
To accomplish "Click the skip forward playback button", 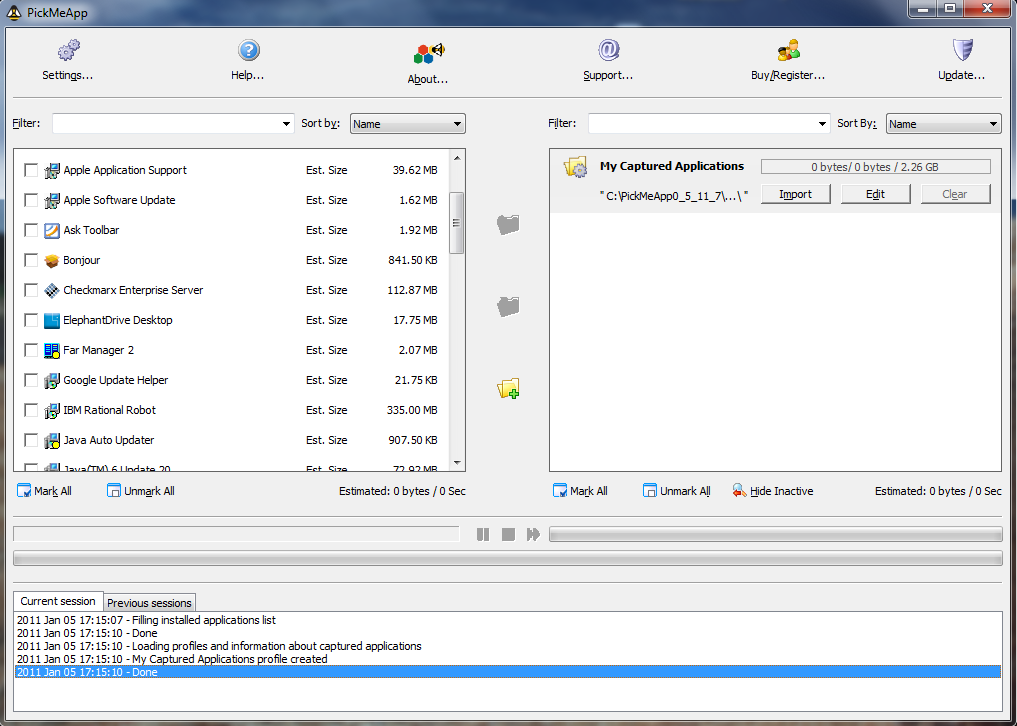I will point(533,534).
